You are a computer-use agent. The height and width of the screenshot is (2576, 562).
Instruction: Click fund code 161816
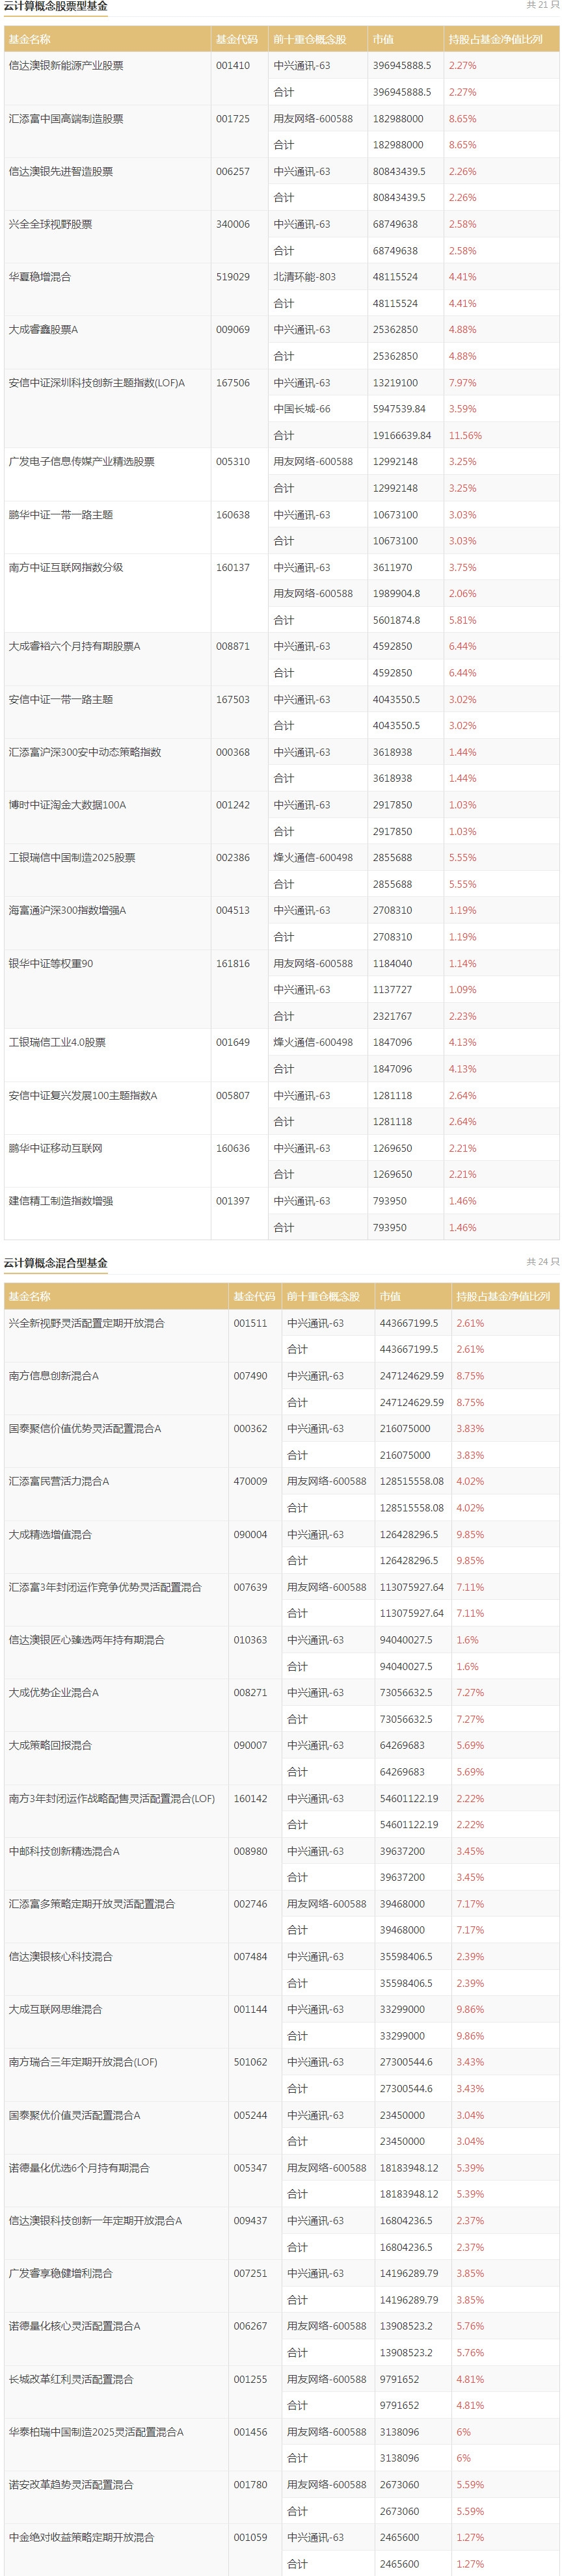click(x=233, y=964)
